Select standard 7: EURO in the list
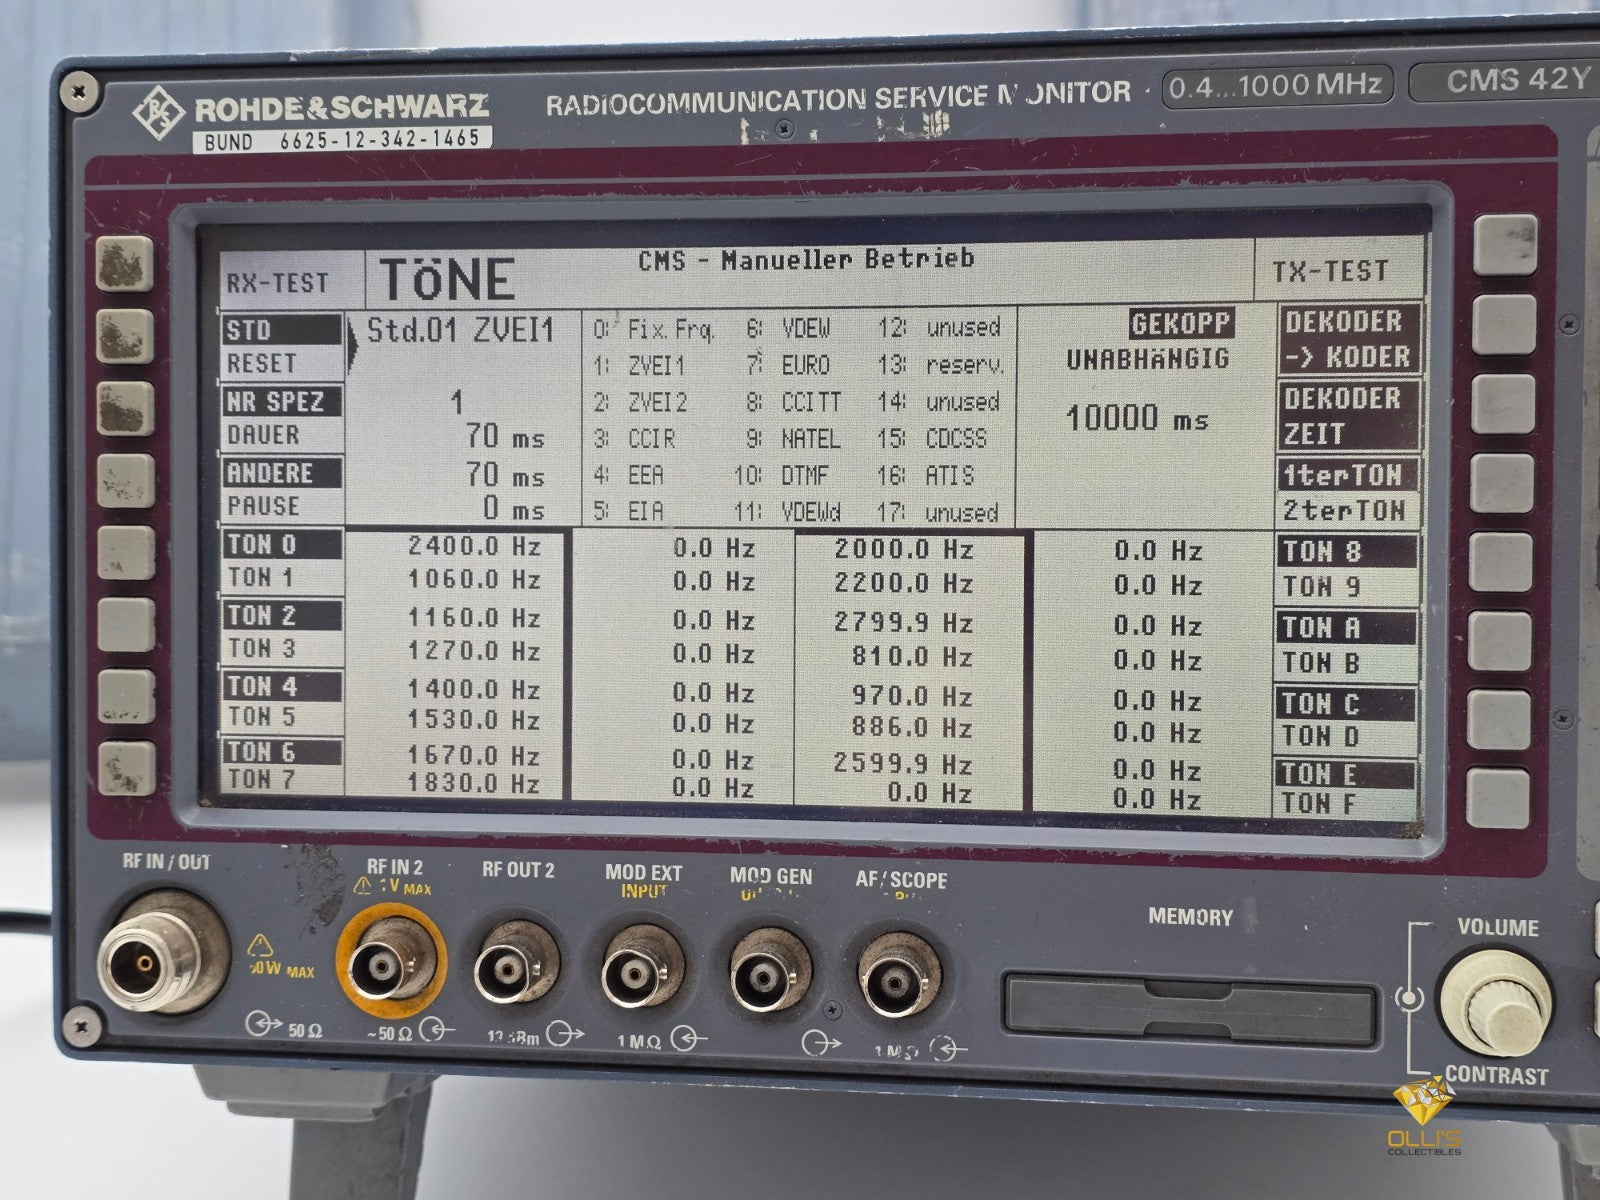 789,365
